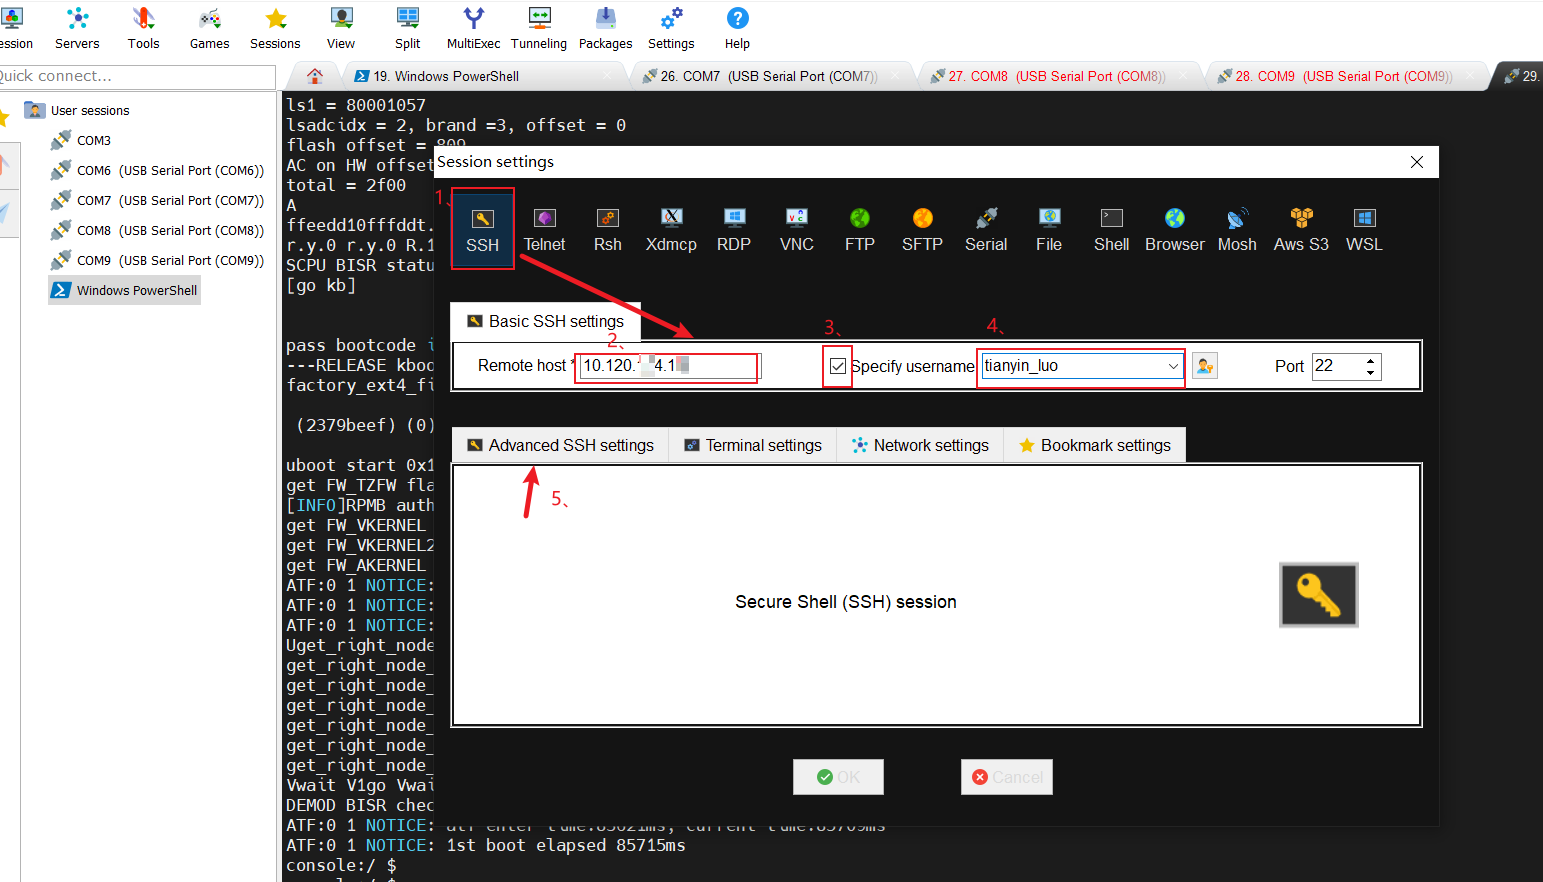This screenshot has height=882, width=1543.
Task: Open the Sessions toolbar item
Action: pyautogui.click(x=275, y=28)
